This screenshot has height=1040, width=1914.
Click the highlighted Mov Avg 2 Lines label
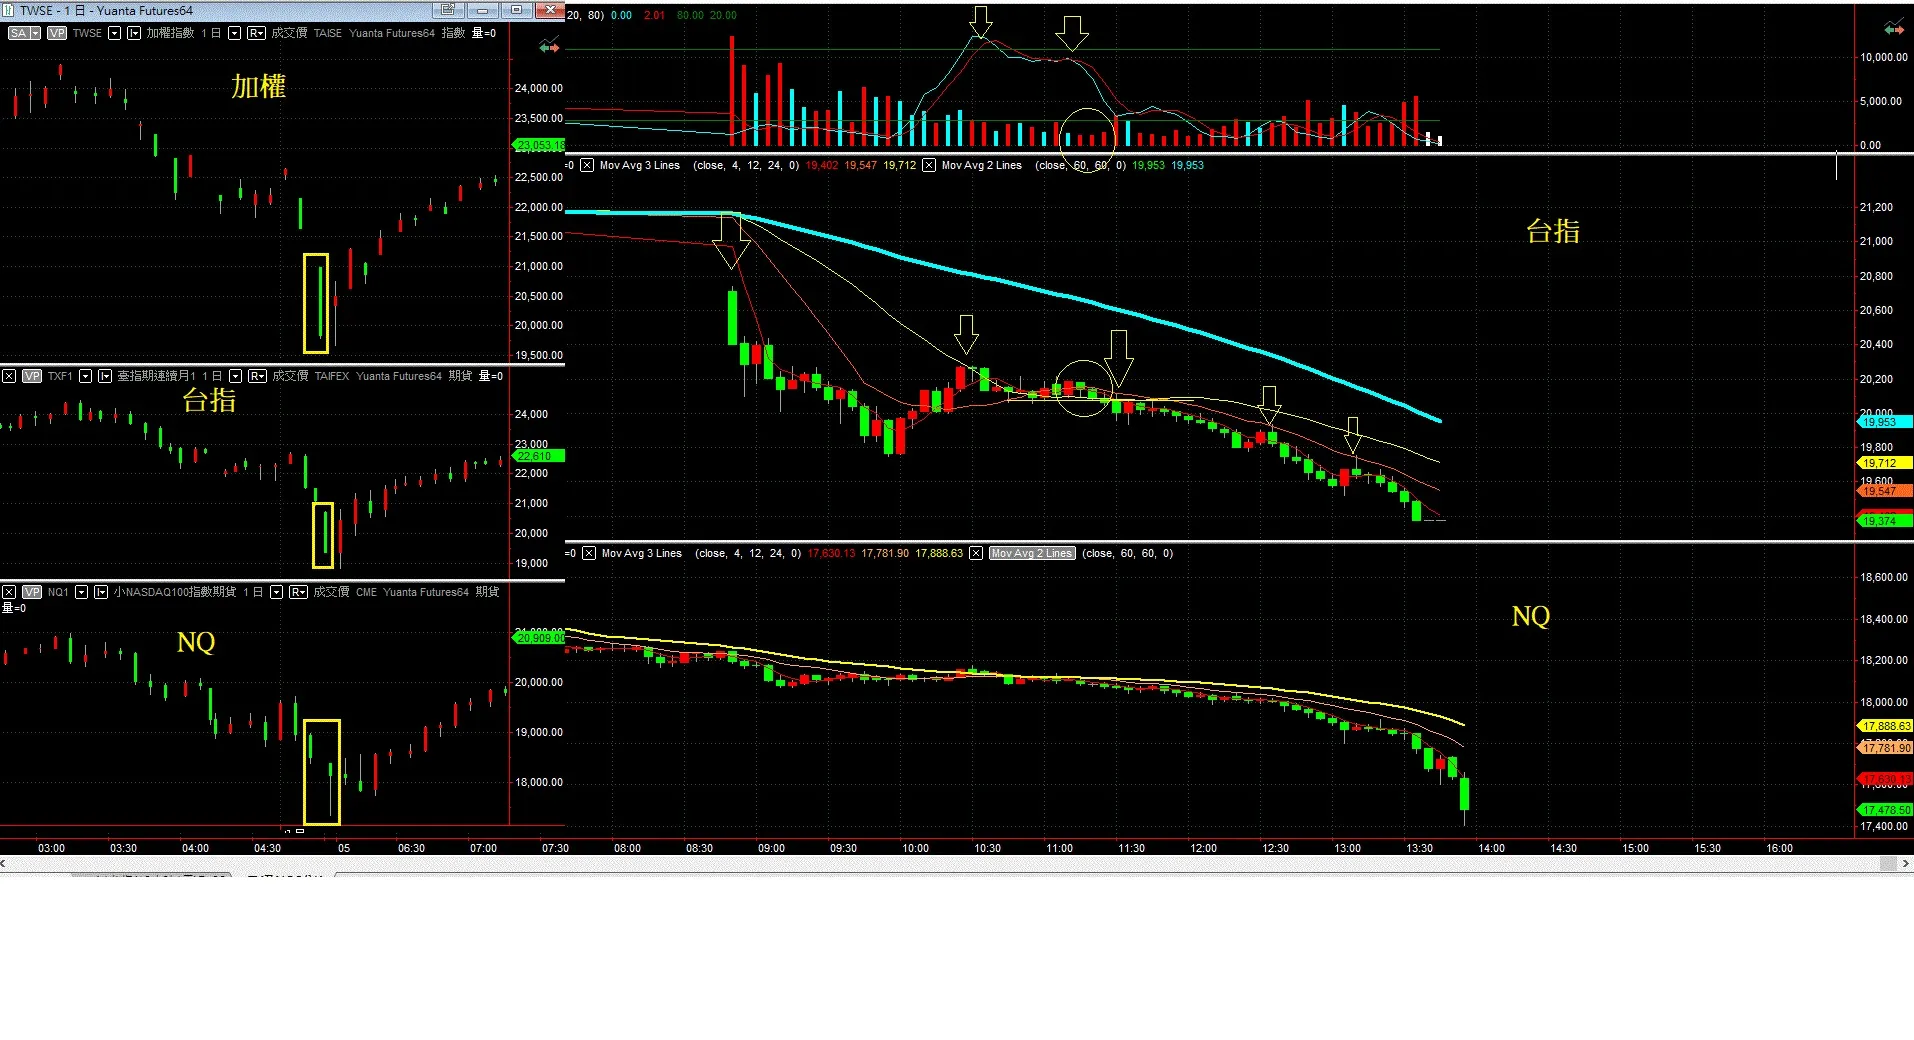[x=1032, y=553]
